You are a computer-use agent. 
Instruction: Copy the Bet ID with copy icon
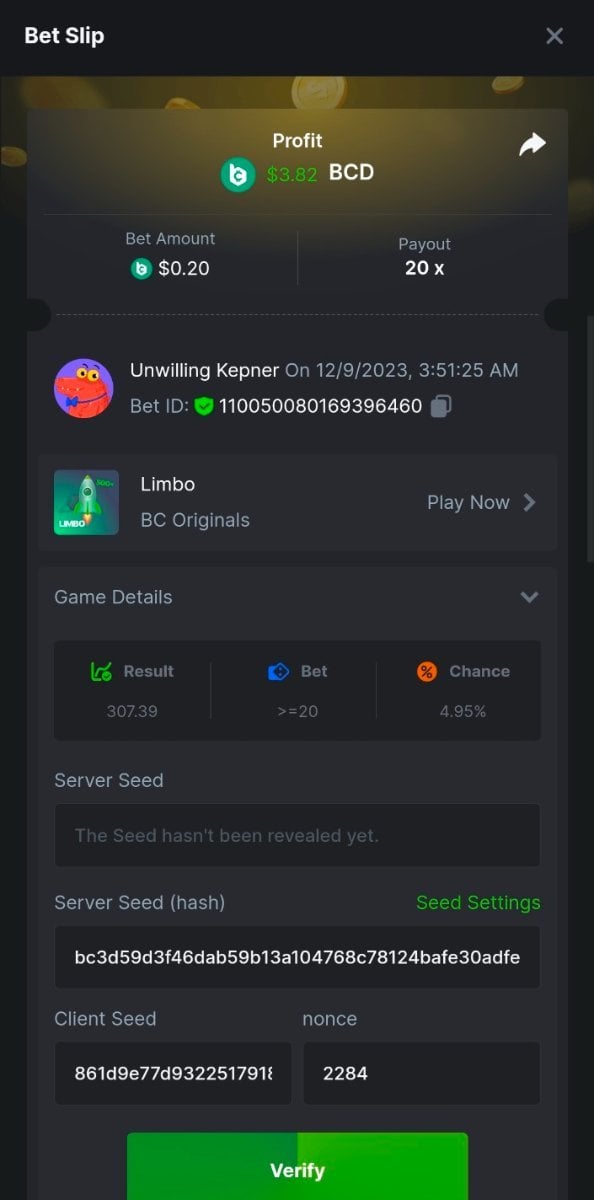tap(440, 406)
